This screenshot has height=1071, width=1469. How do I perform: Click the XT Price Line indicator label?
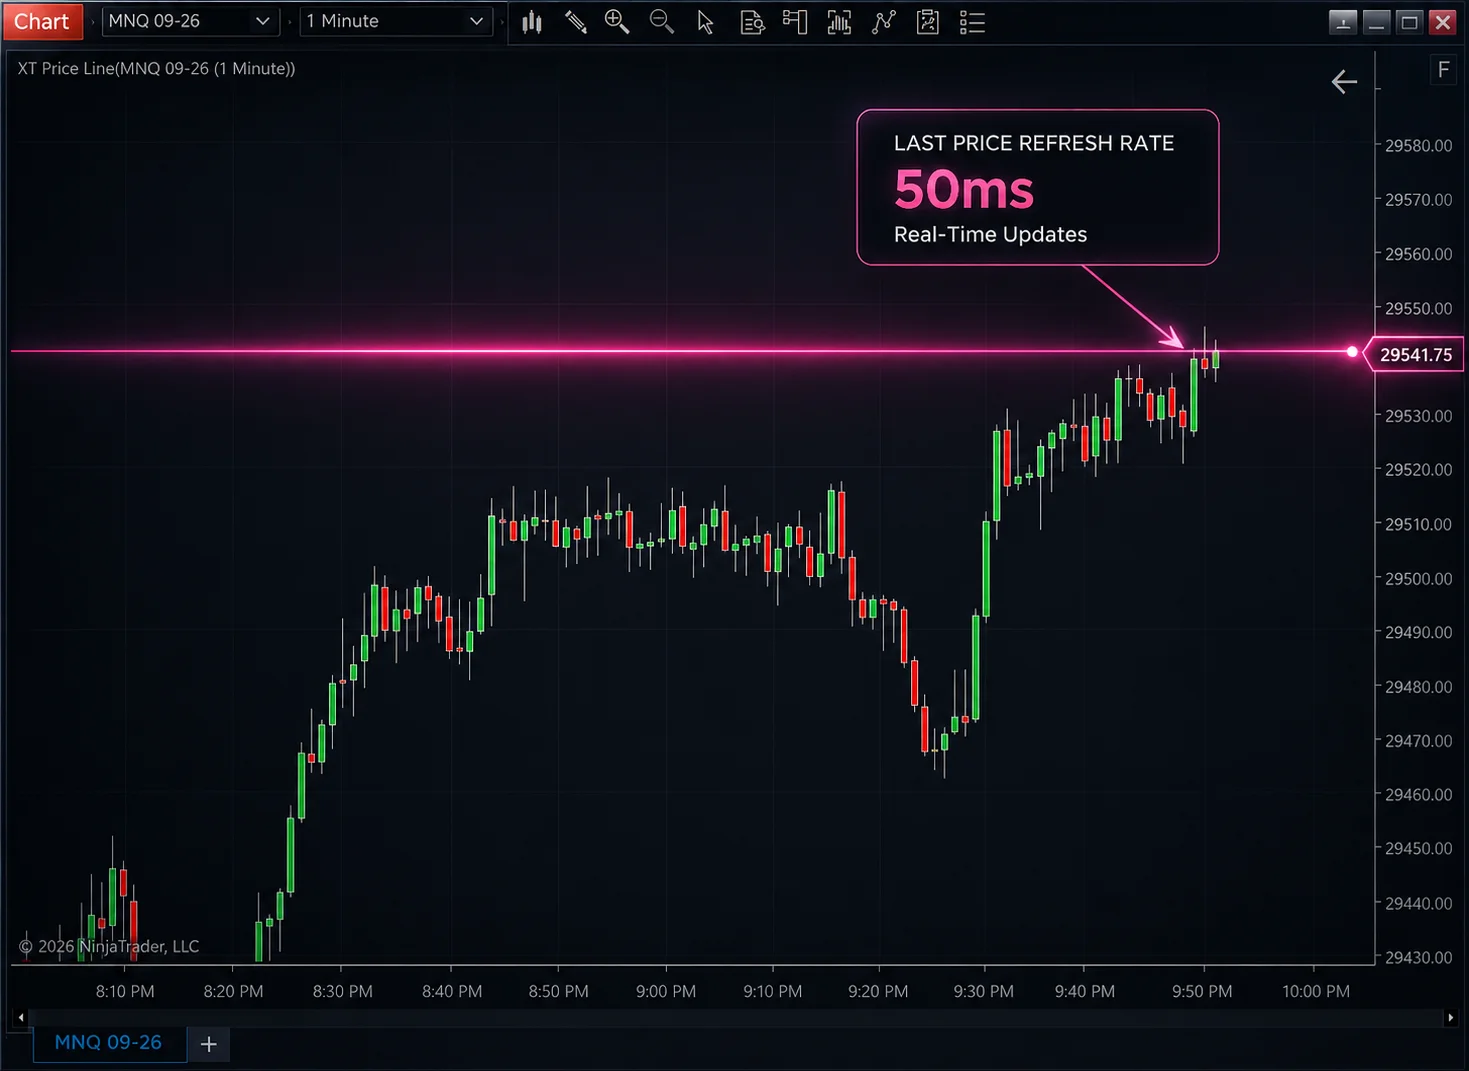[x=156, y=68]
